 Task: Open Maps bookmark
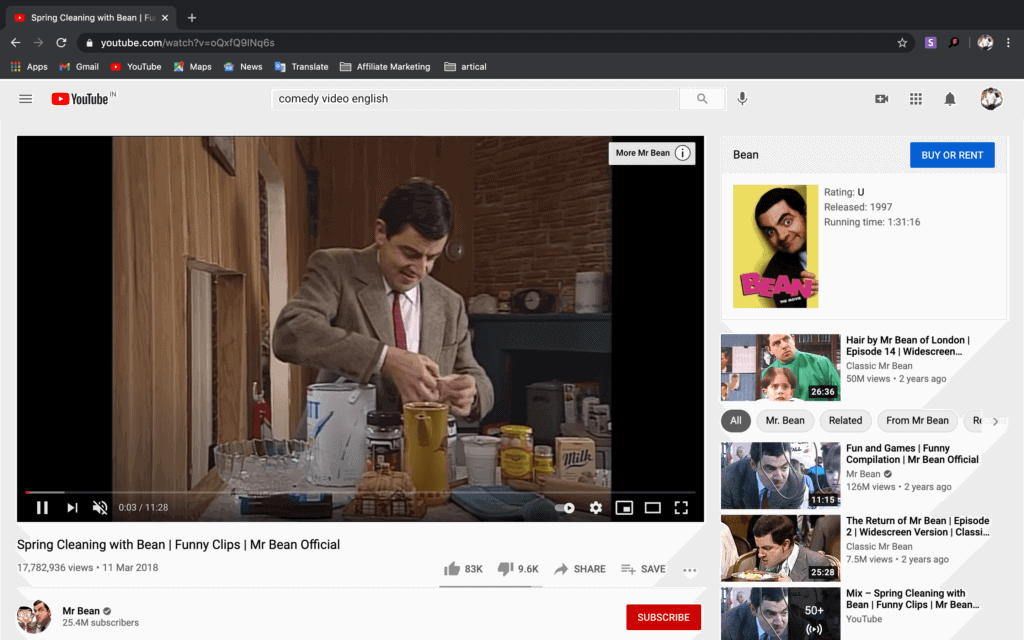193,67
